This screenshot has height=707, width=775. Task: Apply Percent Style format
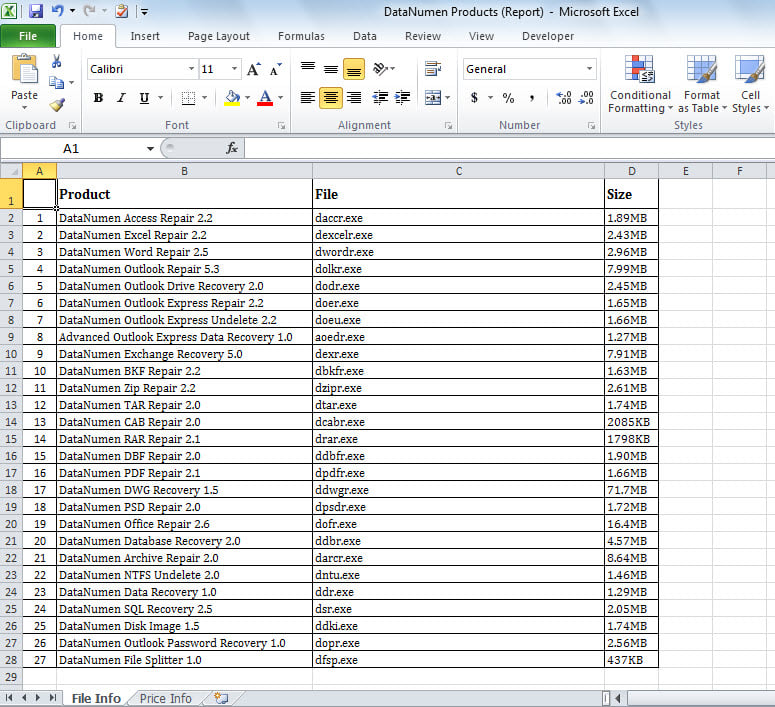pos(508,97)
